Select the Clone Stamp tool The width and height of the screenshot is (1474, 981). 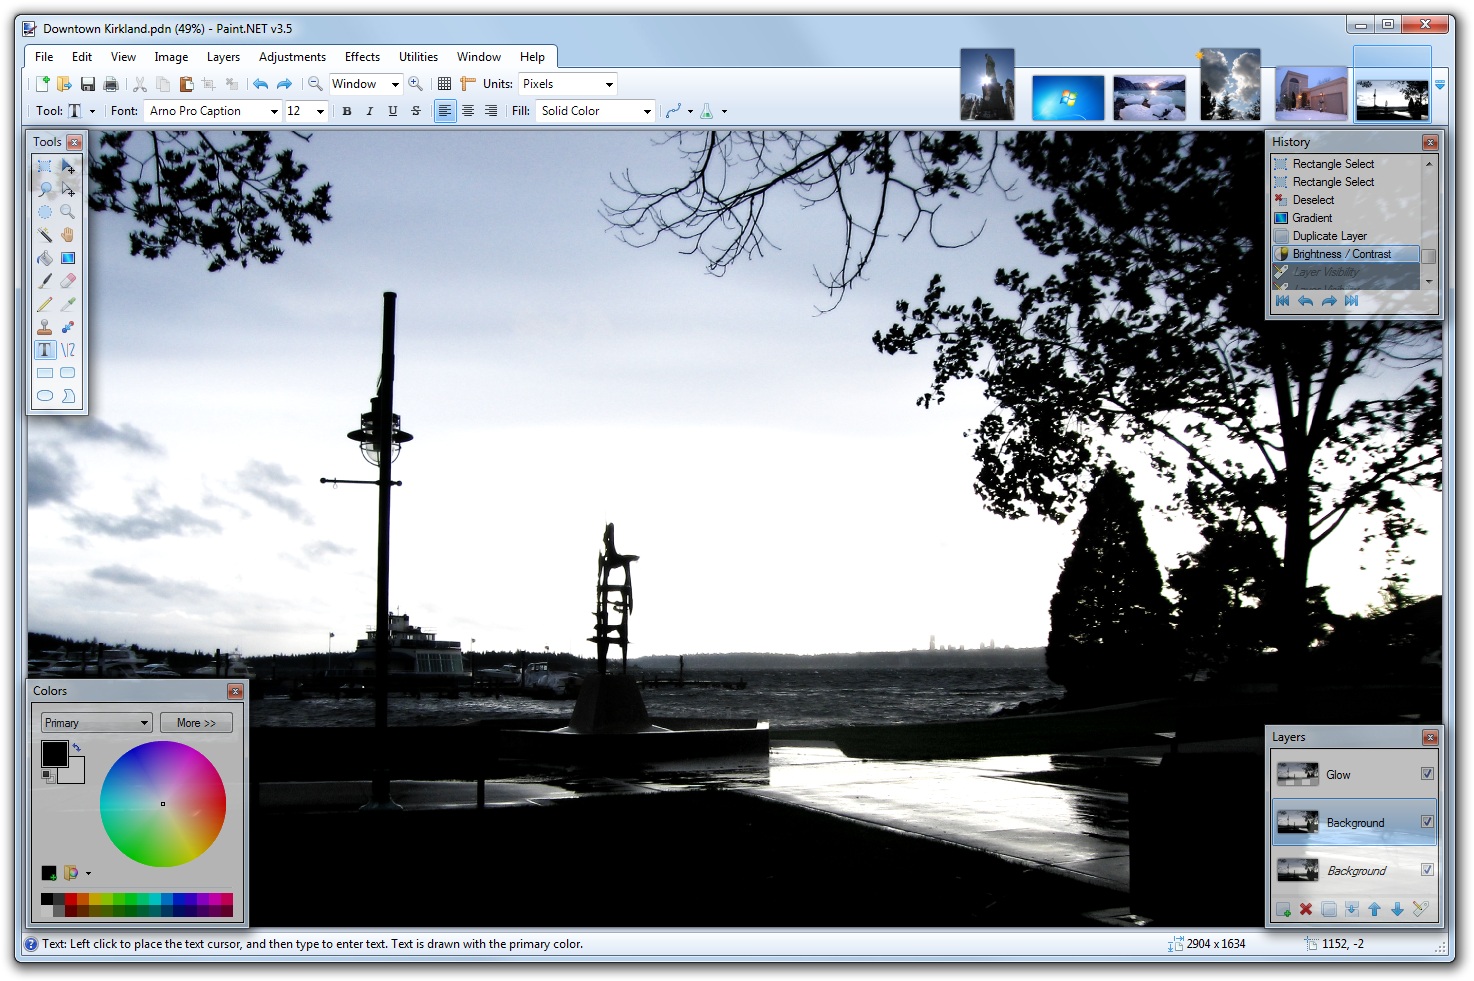[44, 326]
